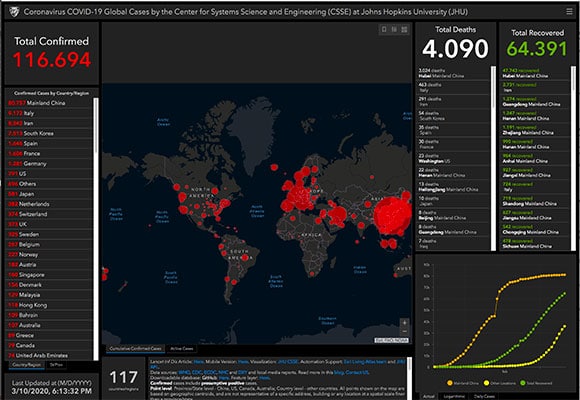This screenshot has width=580, height=400.
Task: Select Guangdong row in recovered list
Action: point(535,102)
